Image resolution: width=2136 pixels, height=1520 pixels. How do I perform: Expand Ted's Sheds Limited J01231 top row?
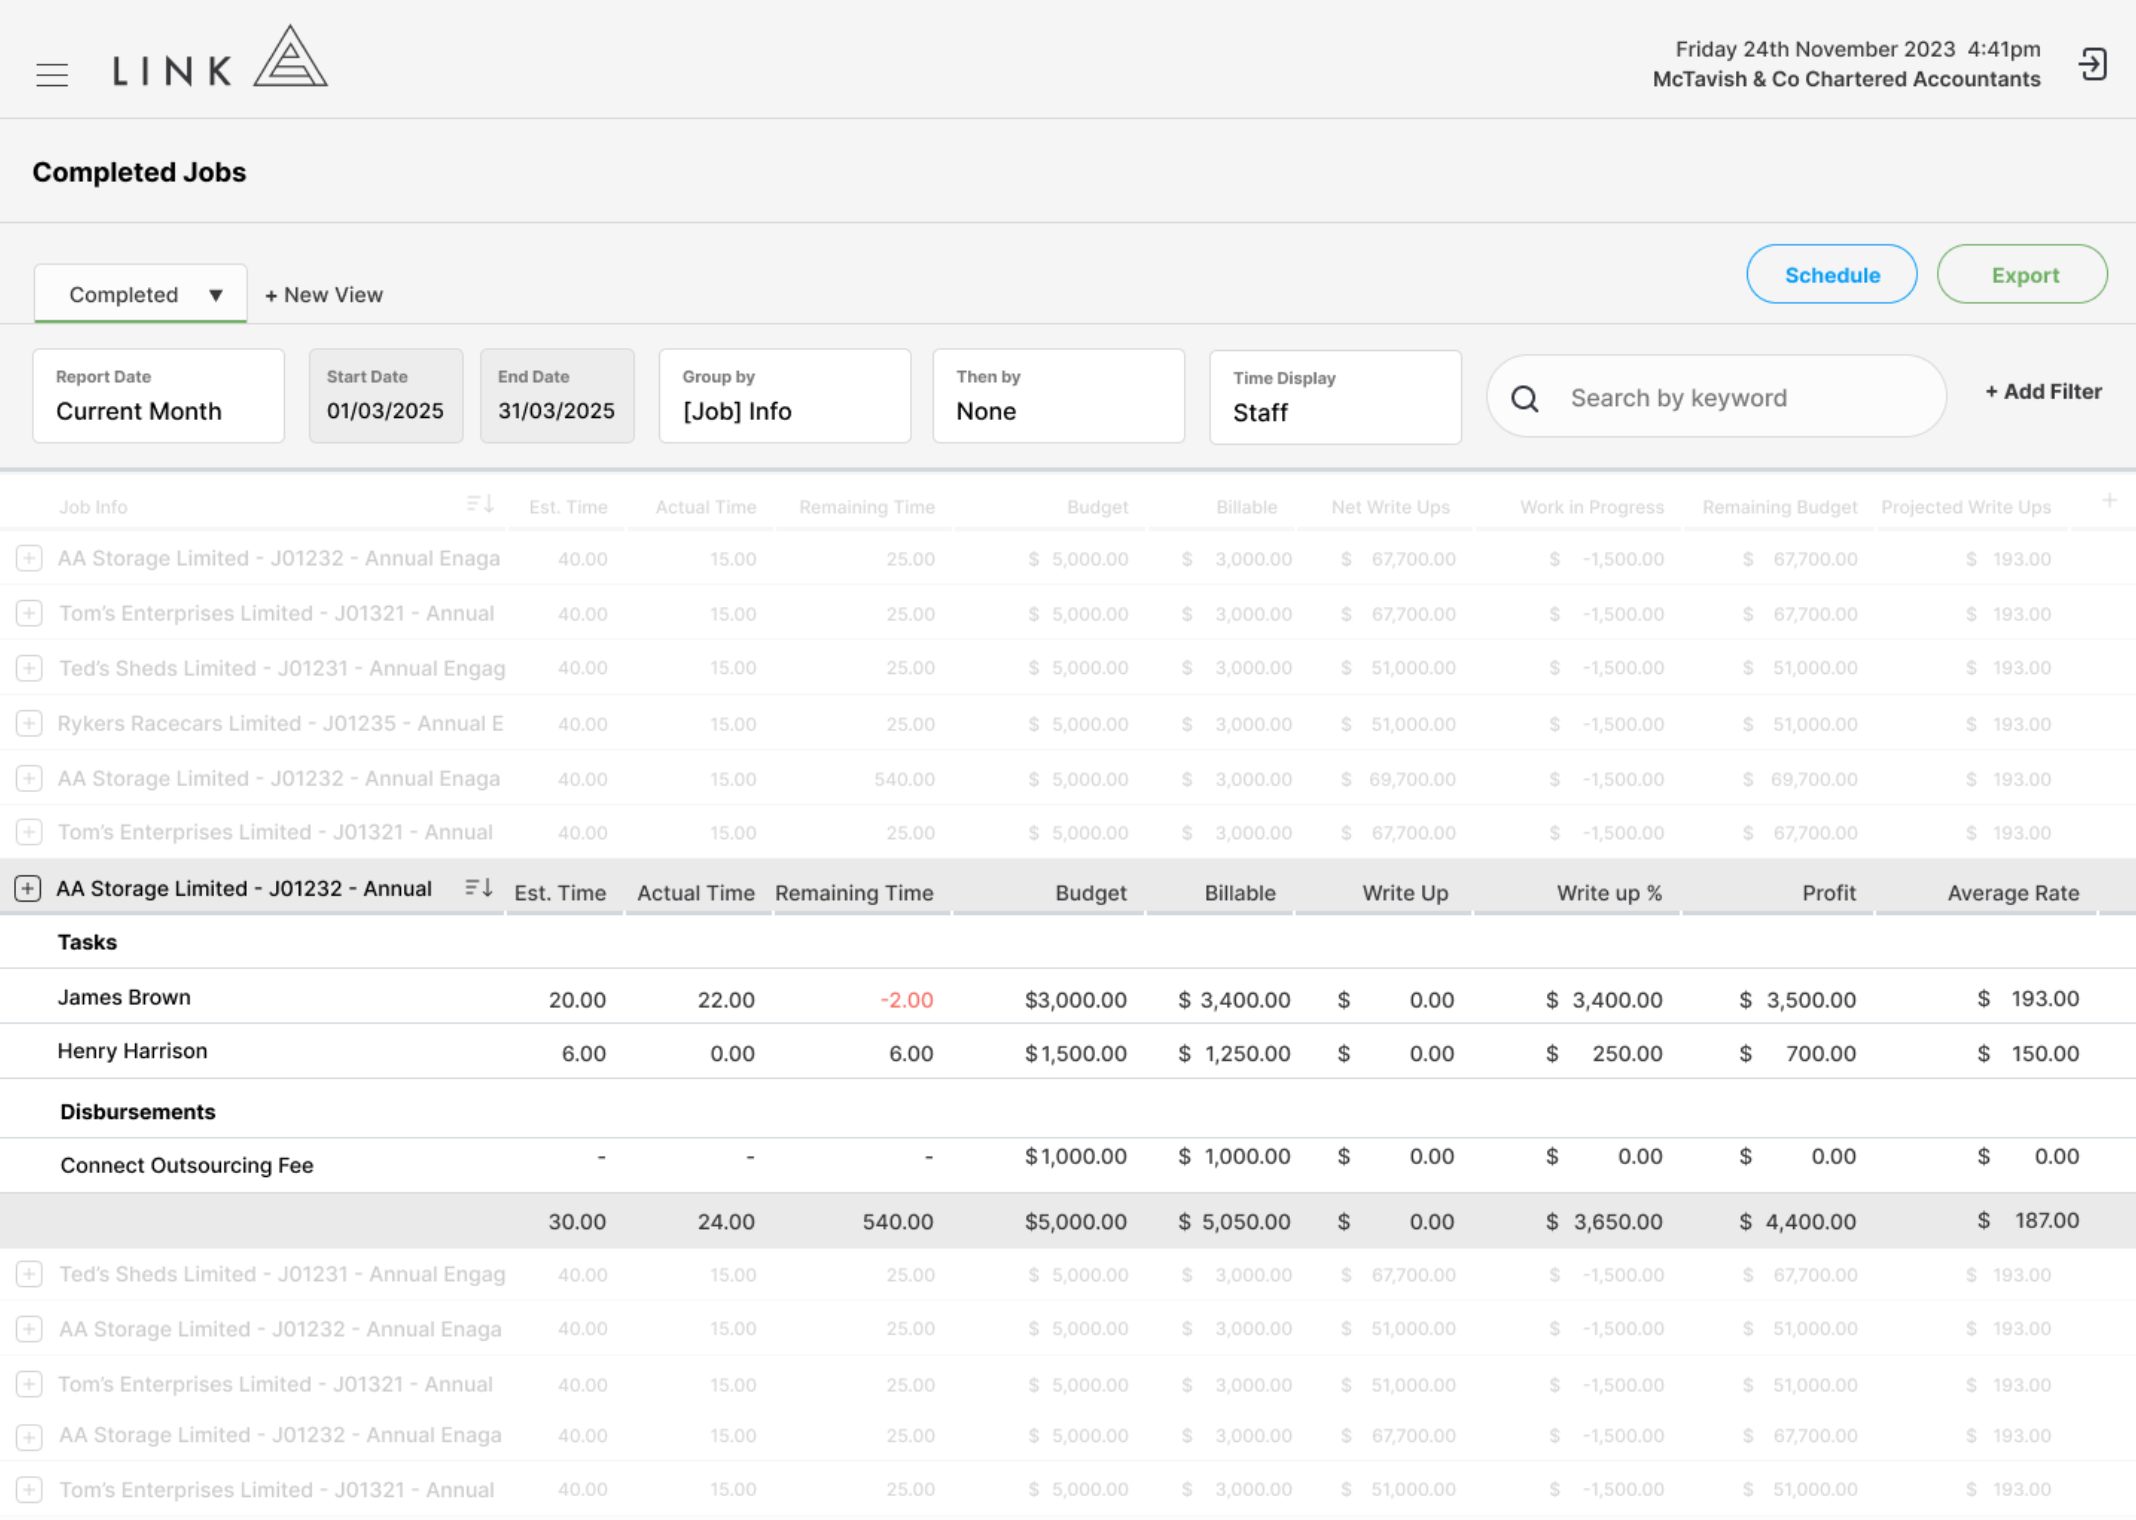pos(29,668)
